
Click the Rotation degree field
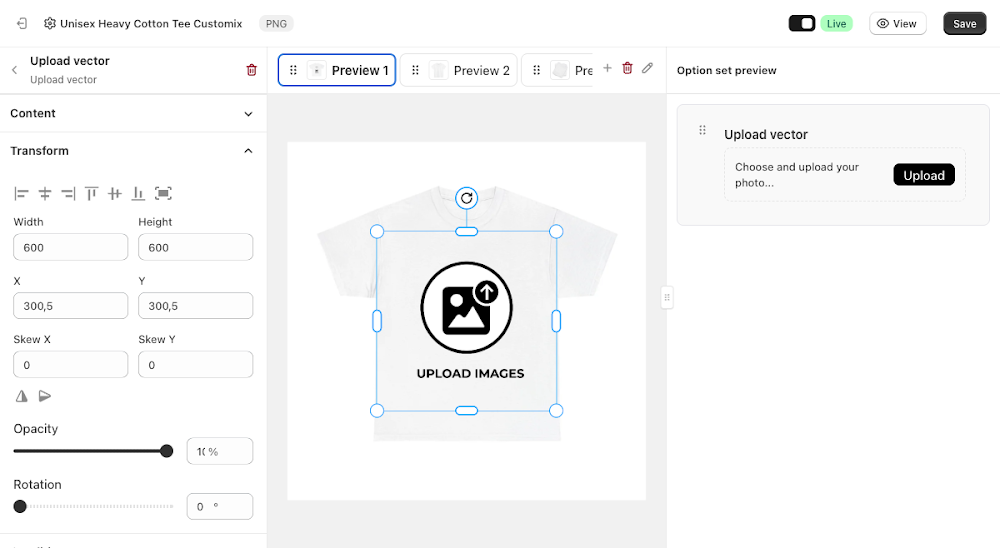tap(219, 507)
